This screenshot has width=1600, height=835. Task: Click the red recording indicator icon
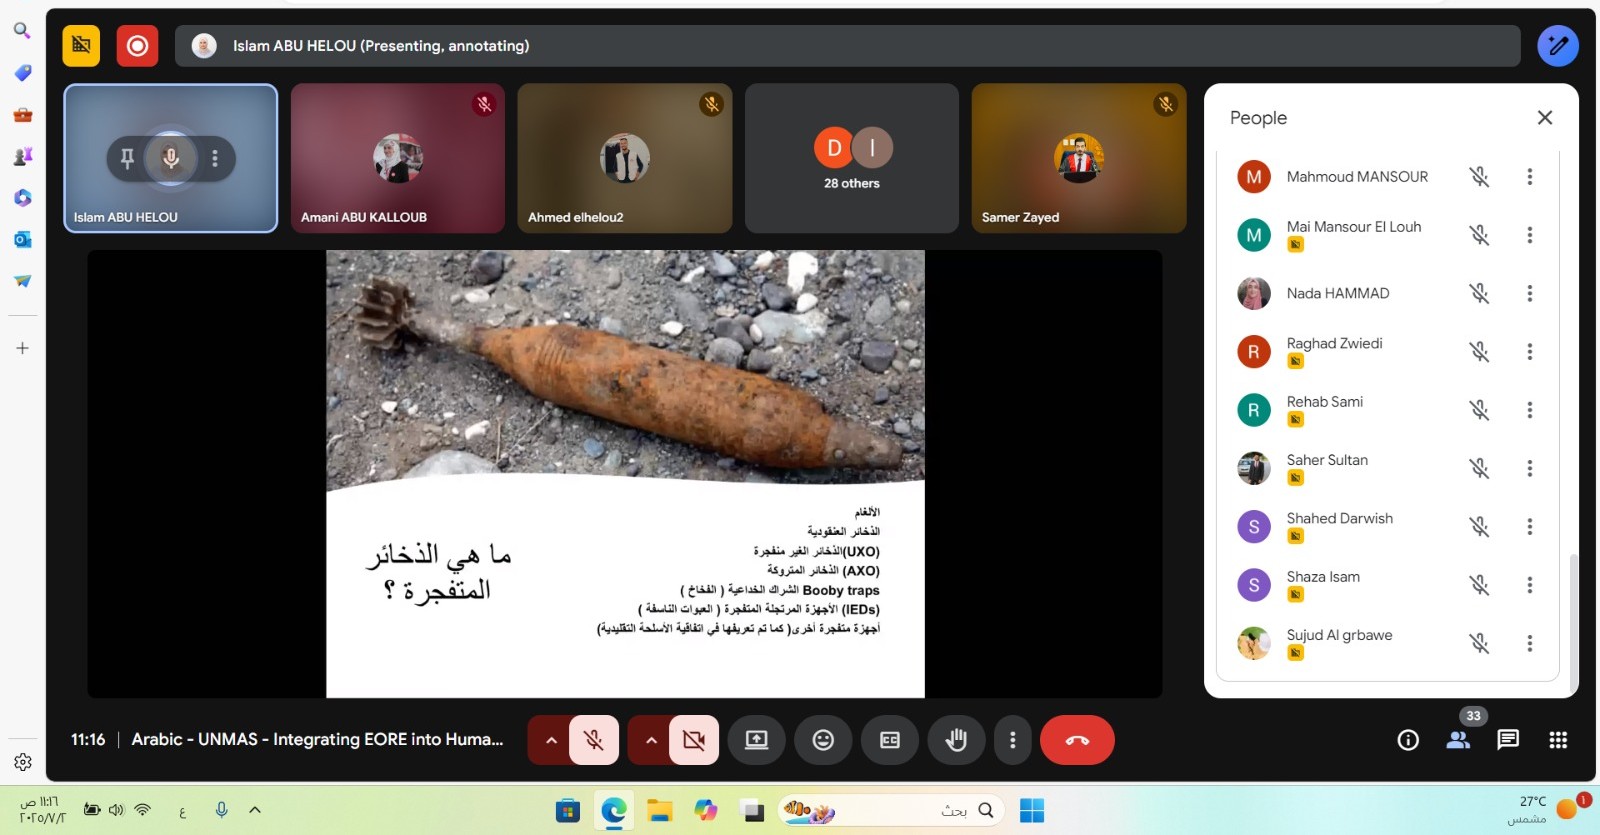pos(137,46)
